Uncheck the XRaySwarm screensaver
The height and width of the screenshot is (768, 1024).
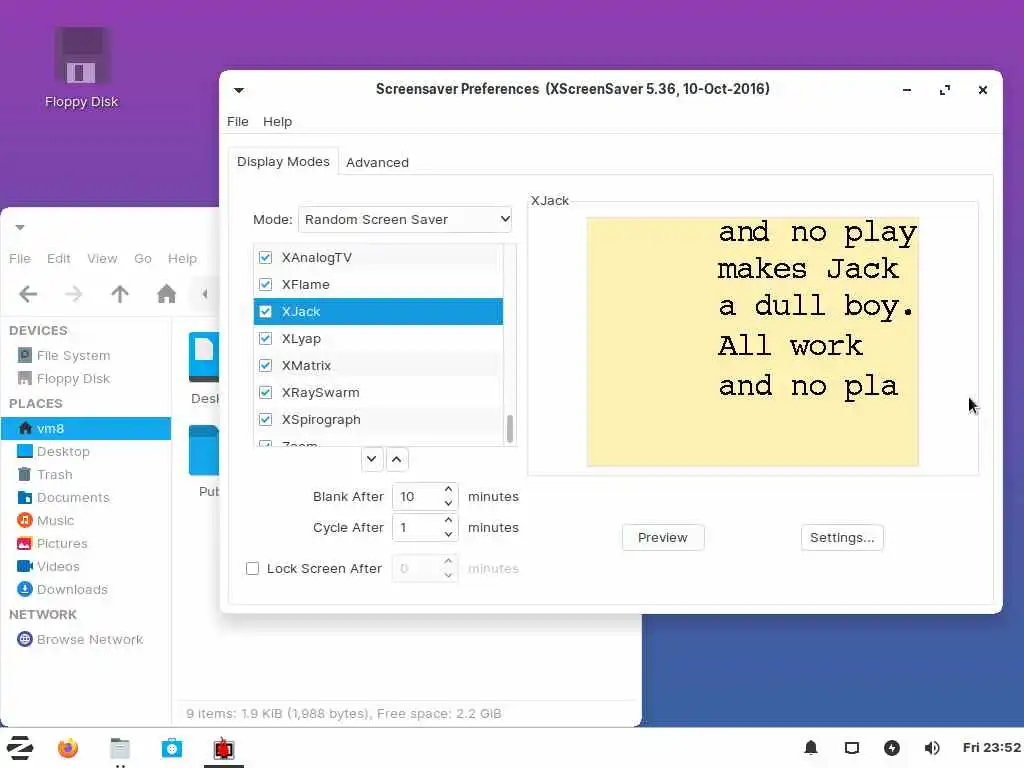(x=265, y=392)
